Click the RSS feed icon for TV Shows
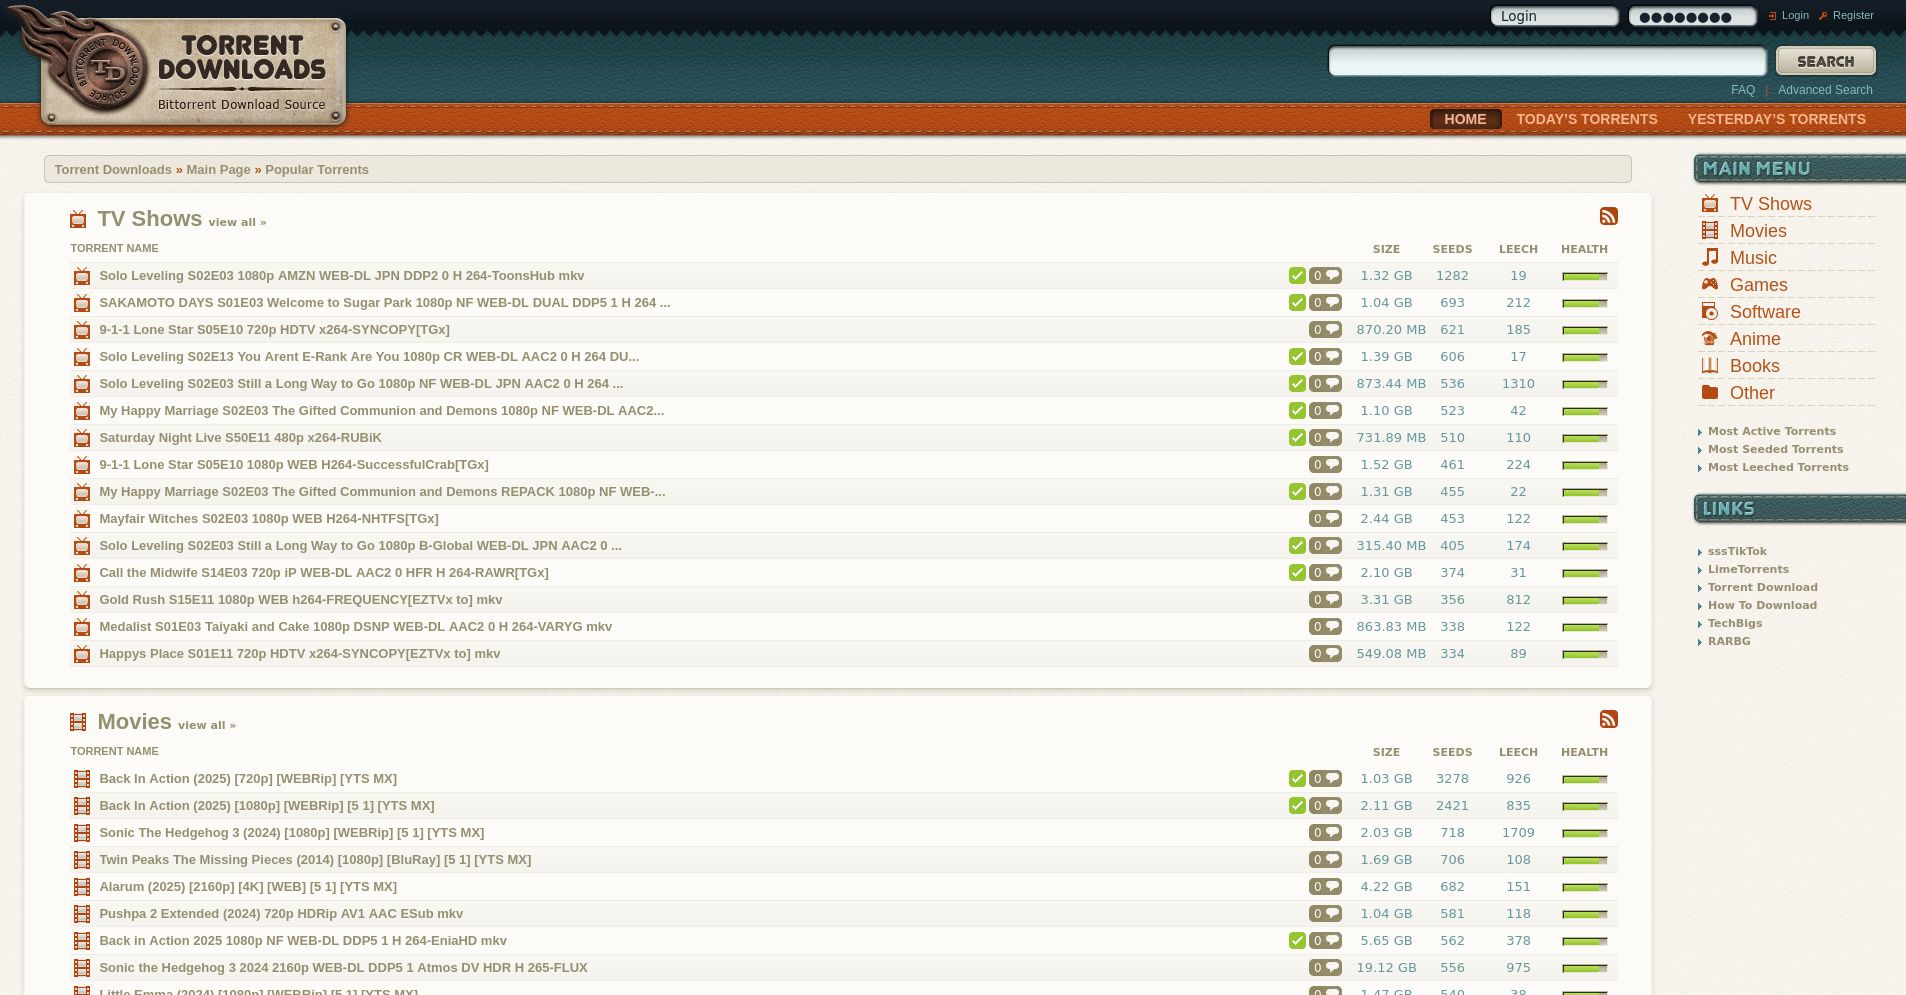Viewport: 1906px width, 995px height. (1609, 216)
